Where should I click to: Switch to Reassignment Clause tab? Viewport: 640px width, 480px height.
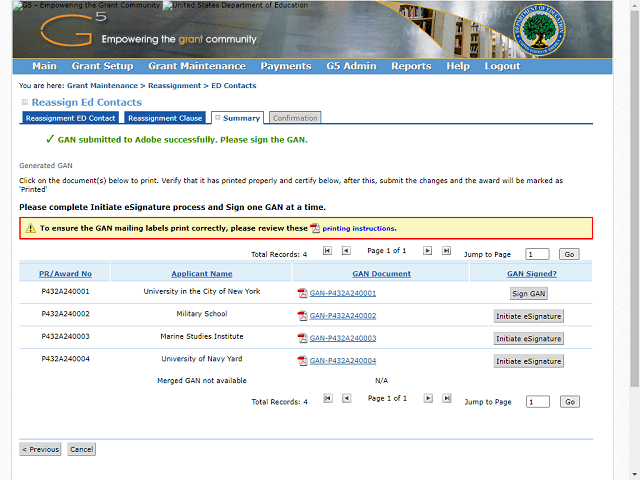click(x=165, y=118)
